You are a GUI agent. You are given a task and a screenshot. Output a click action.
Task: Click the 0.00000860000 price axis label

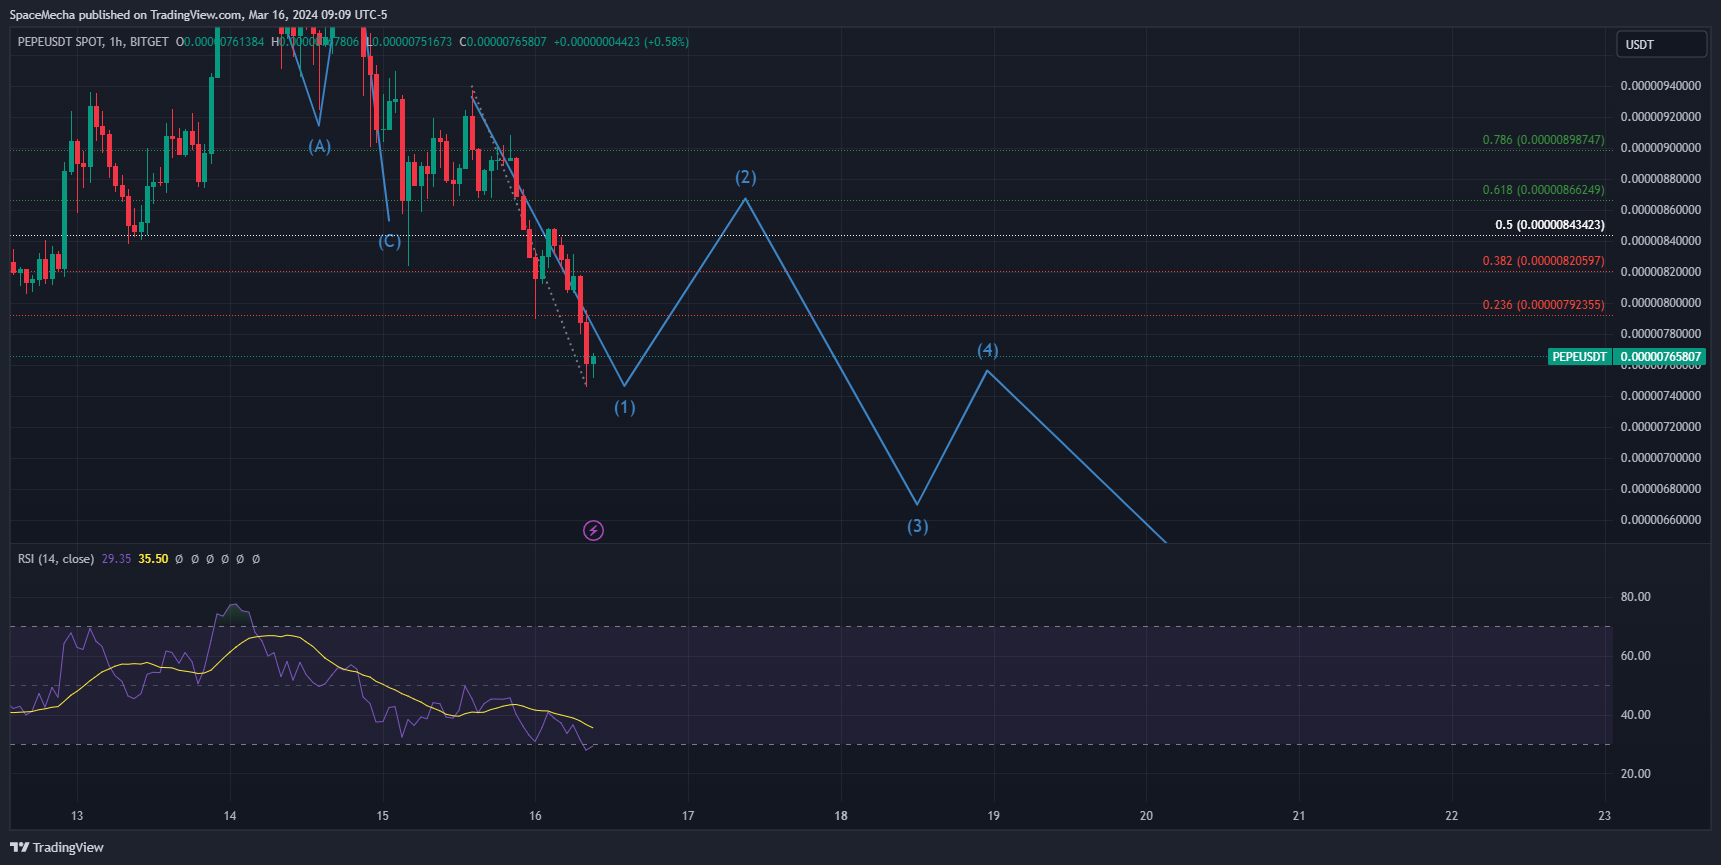tap(1661, 210)
